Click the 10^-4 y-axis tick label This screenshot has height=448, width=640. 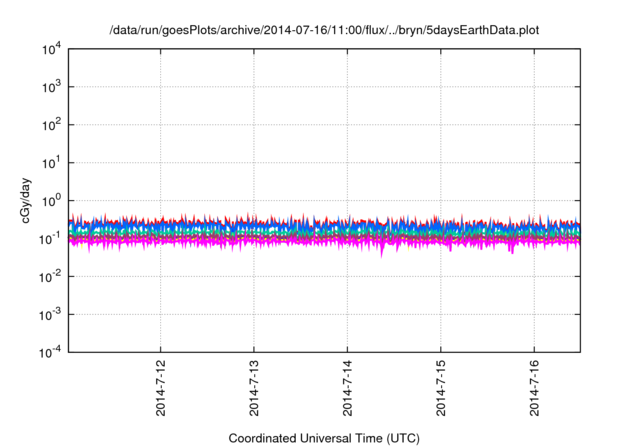pyautogui.click(x=50, y=352)
